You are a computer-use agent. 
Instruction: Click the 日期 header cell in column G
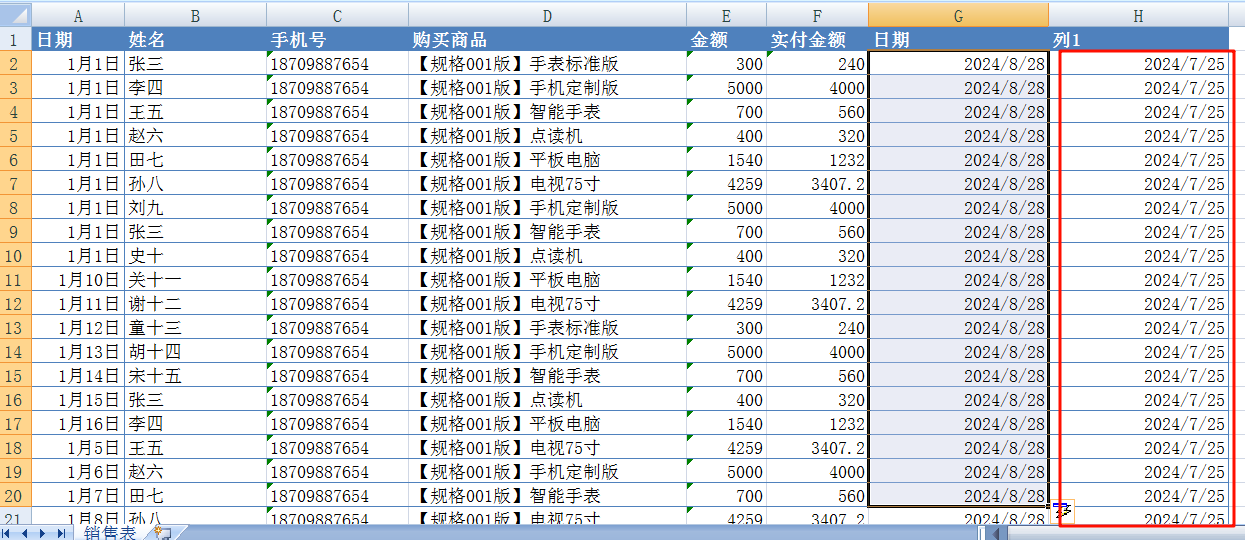[959, 40]
